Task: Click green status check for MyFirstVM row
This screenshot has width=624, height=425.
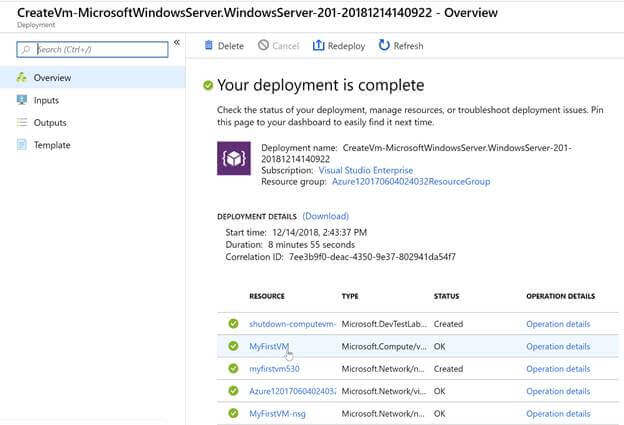Action: coord(233,346)
